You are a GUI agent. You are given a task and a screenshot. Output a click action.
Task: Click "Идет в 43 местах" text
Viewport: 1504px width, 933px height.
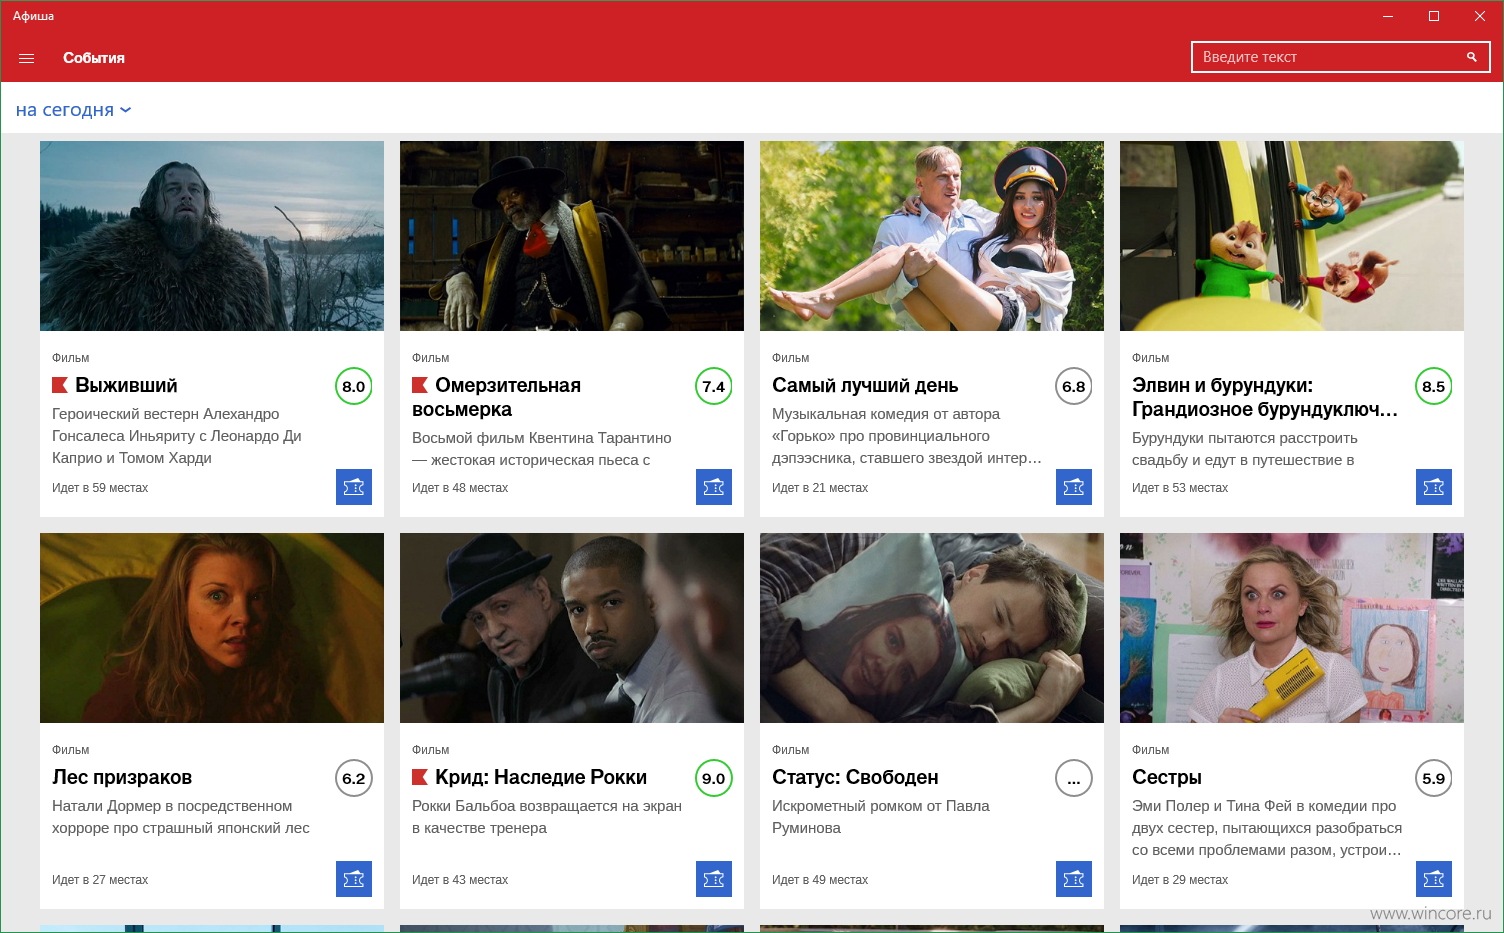460,880
